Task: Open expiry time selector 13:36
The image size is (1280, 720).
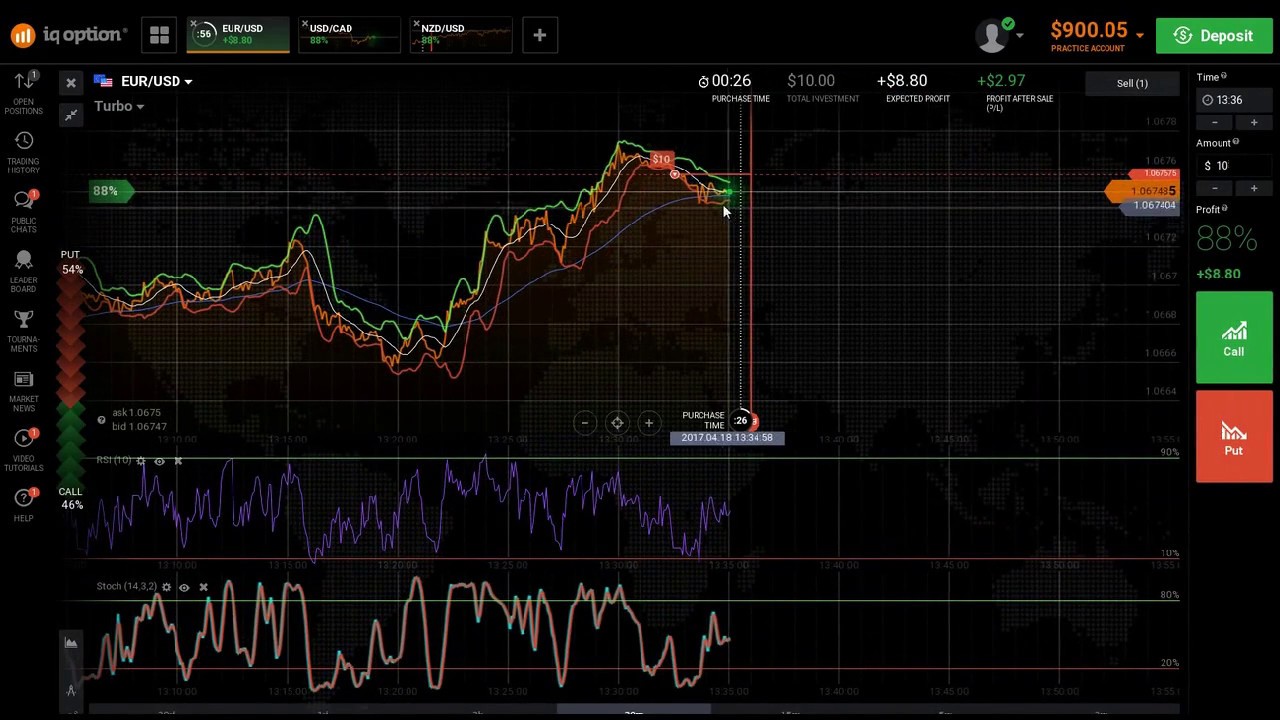Action: pos(1234,100)
